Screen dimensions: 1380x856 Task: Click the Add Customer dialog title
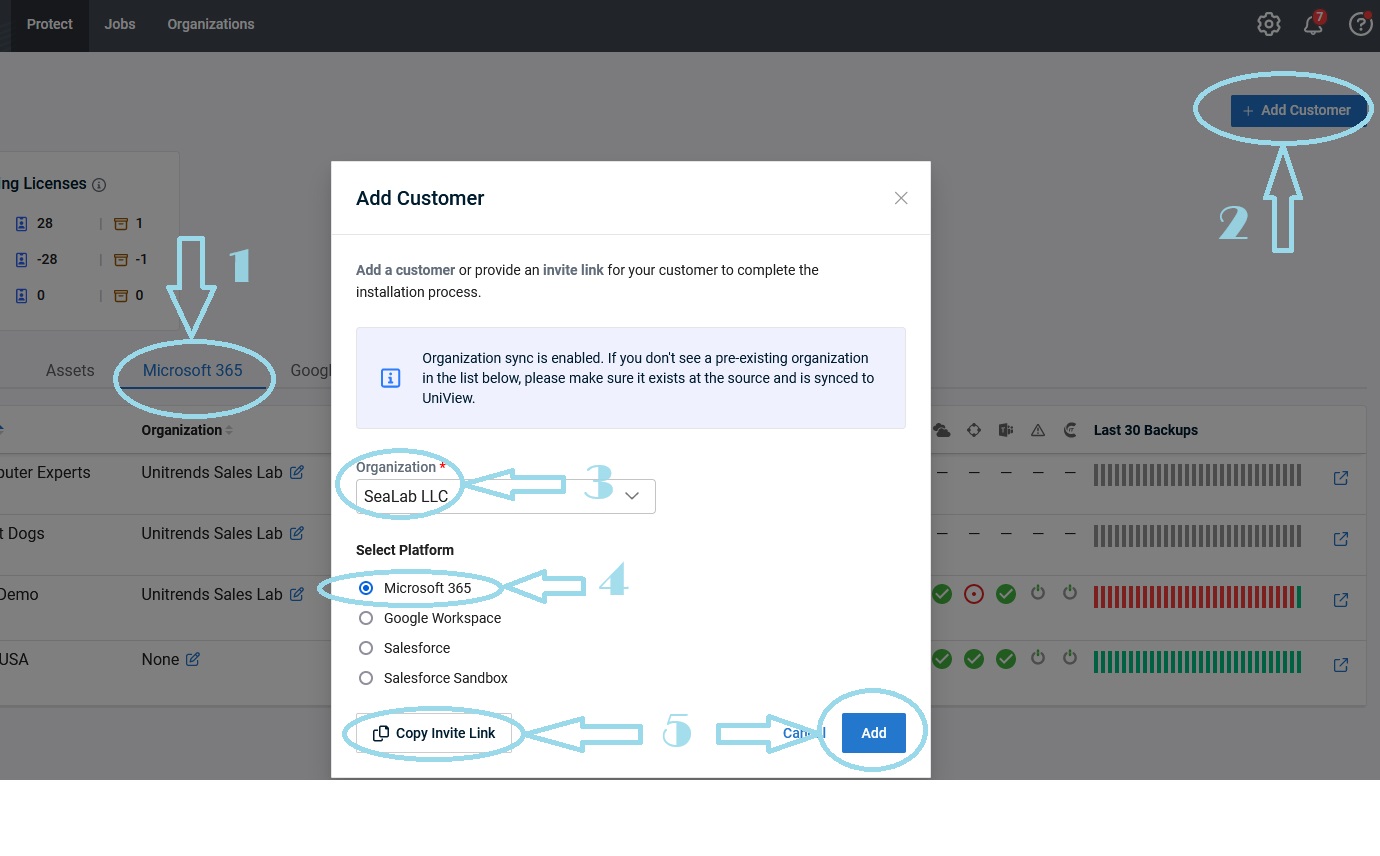420,198
